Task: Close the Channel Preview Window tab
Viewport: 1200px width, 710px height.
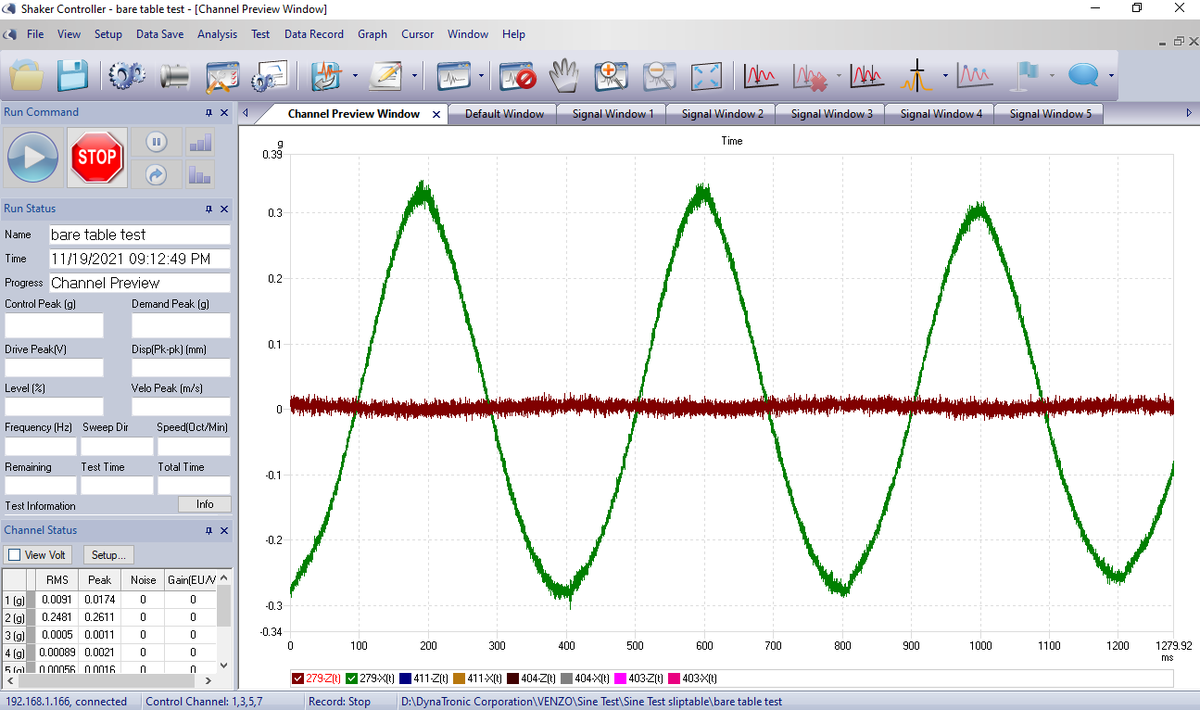Action: tap(436, 114)
